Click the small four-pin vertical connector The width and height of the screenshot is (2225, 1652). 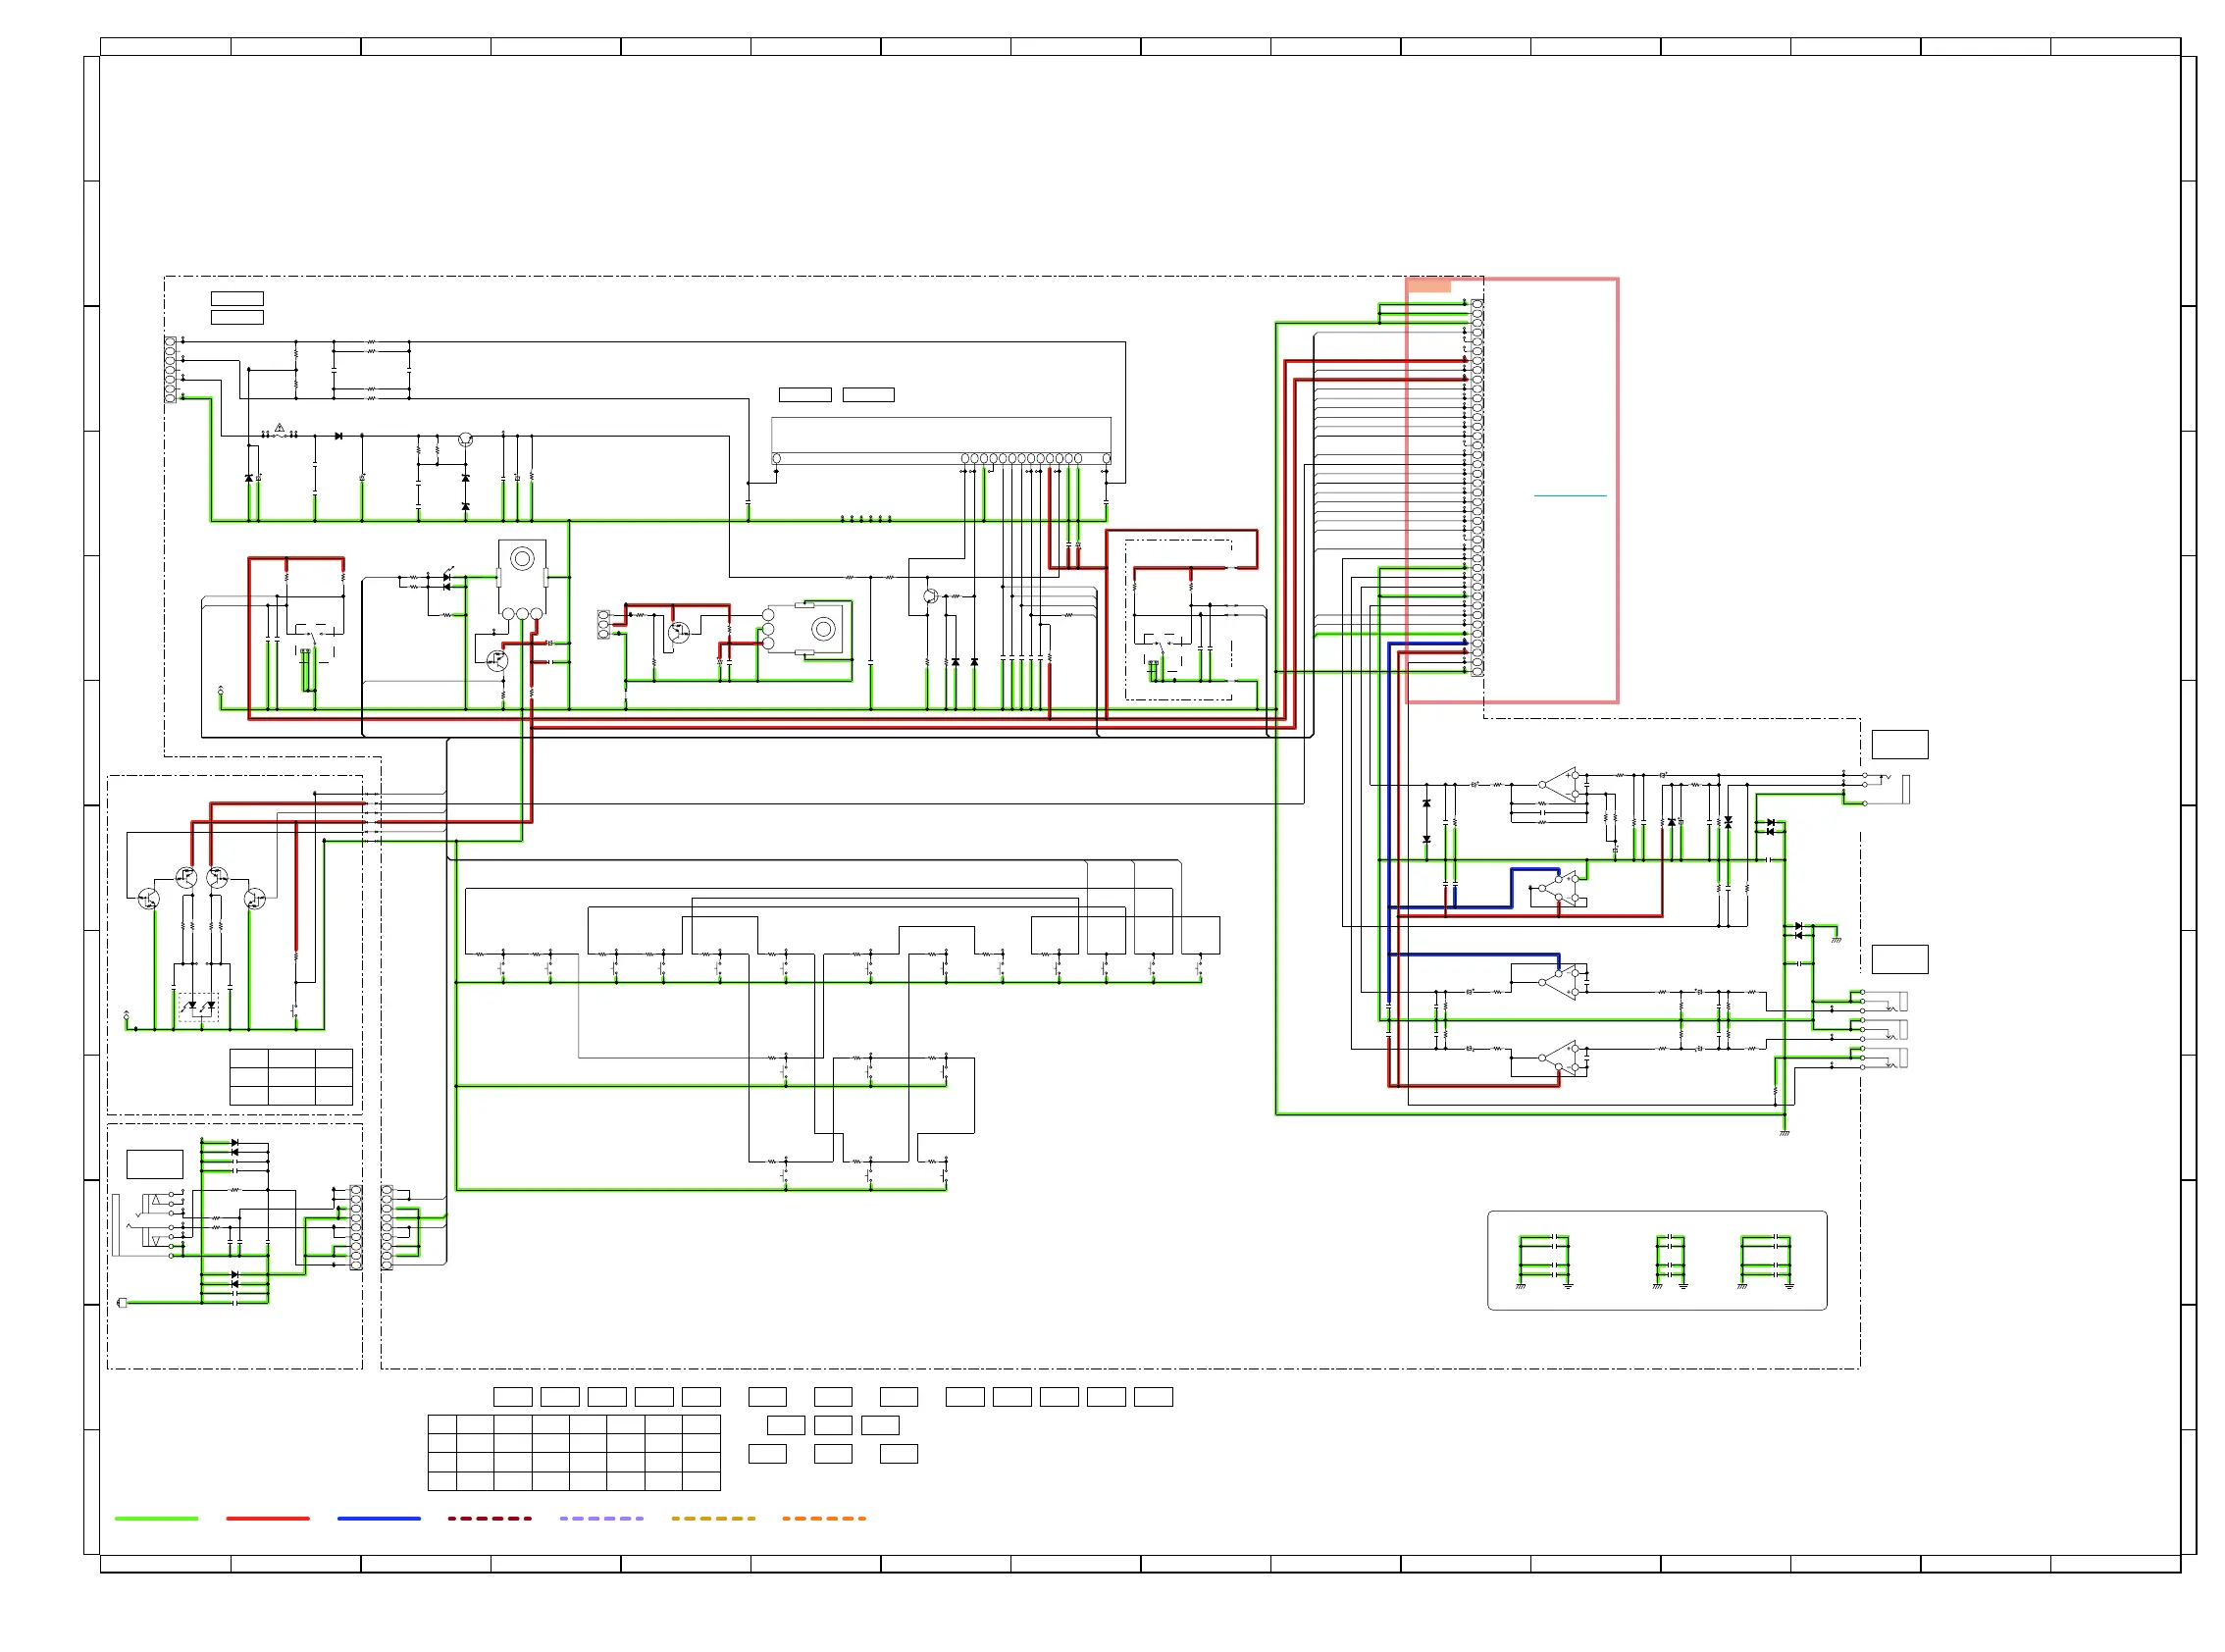[603, 625]
